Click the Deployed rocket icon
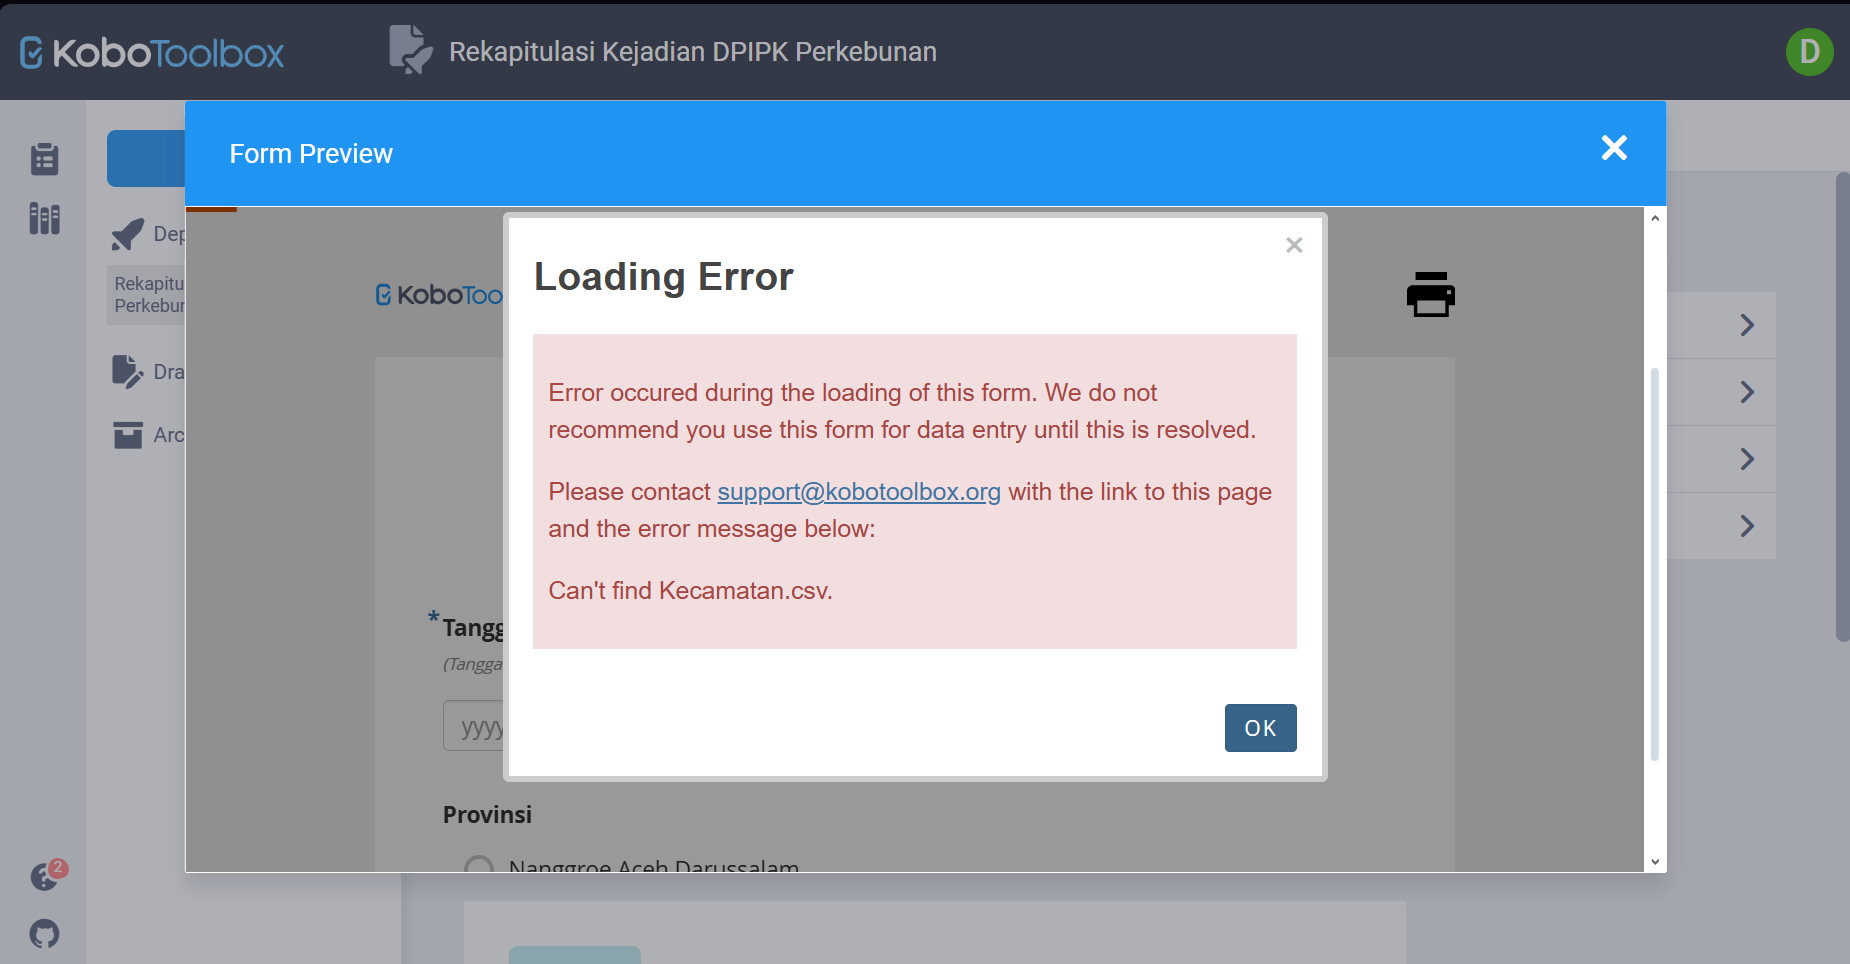The image size is (1850, 964). [x=128, y=234]
